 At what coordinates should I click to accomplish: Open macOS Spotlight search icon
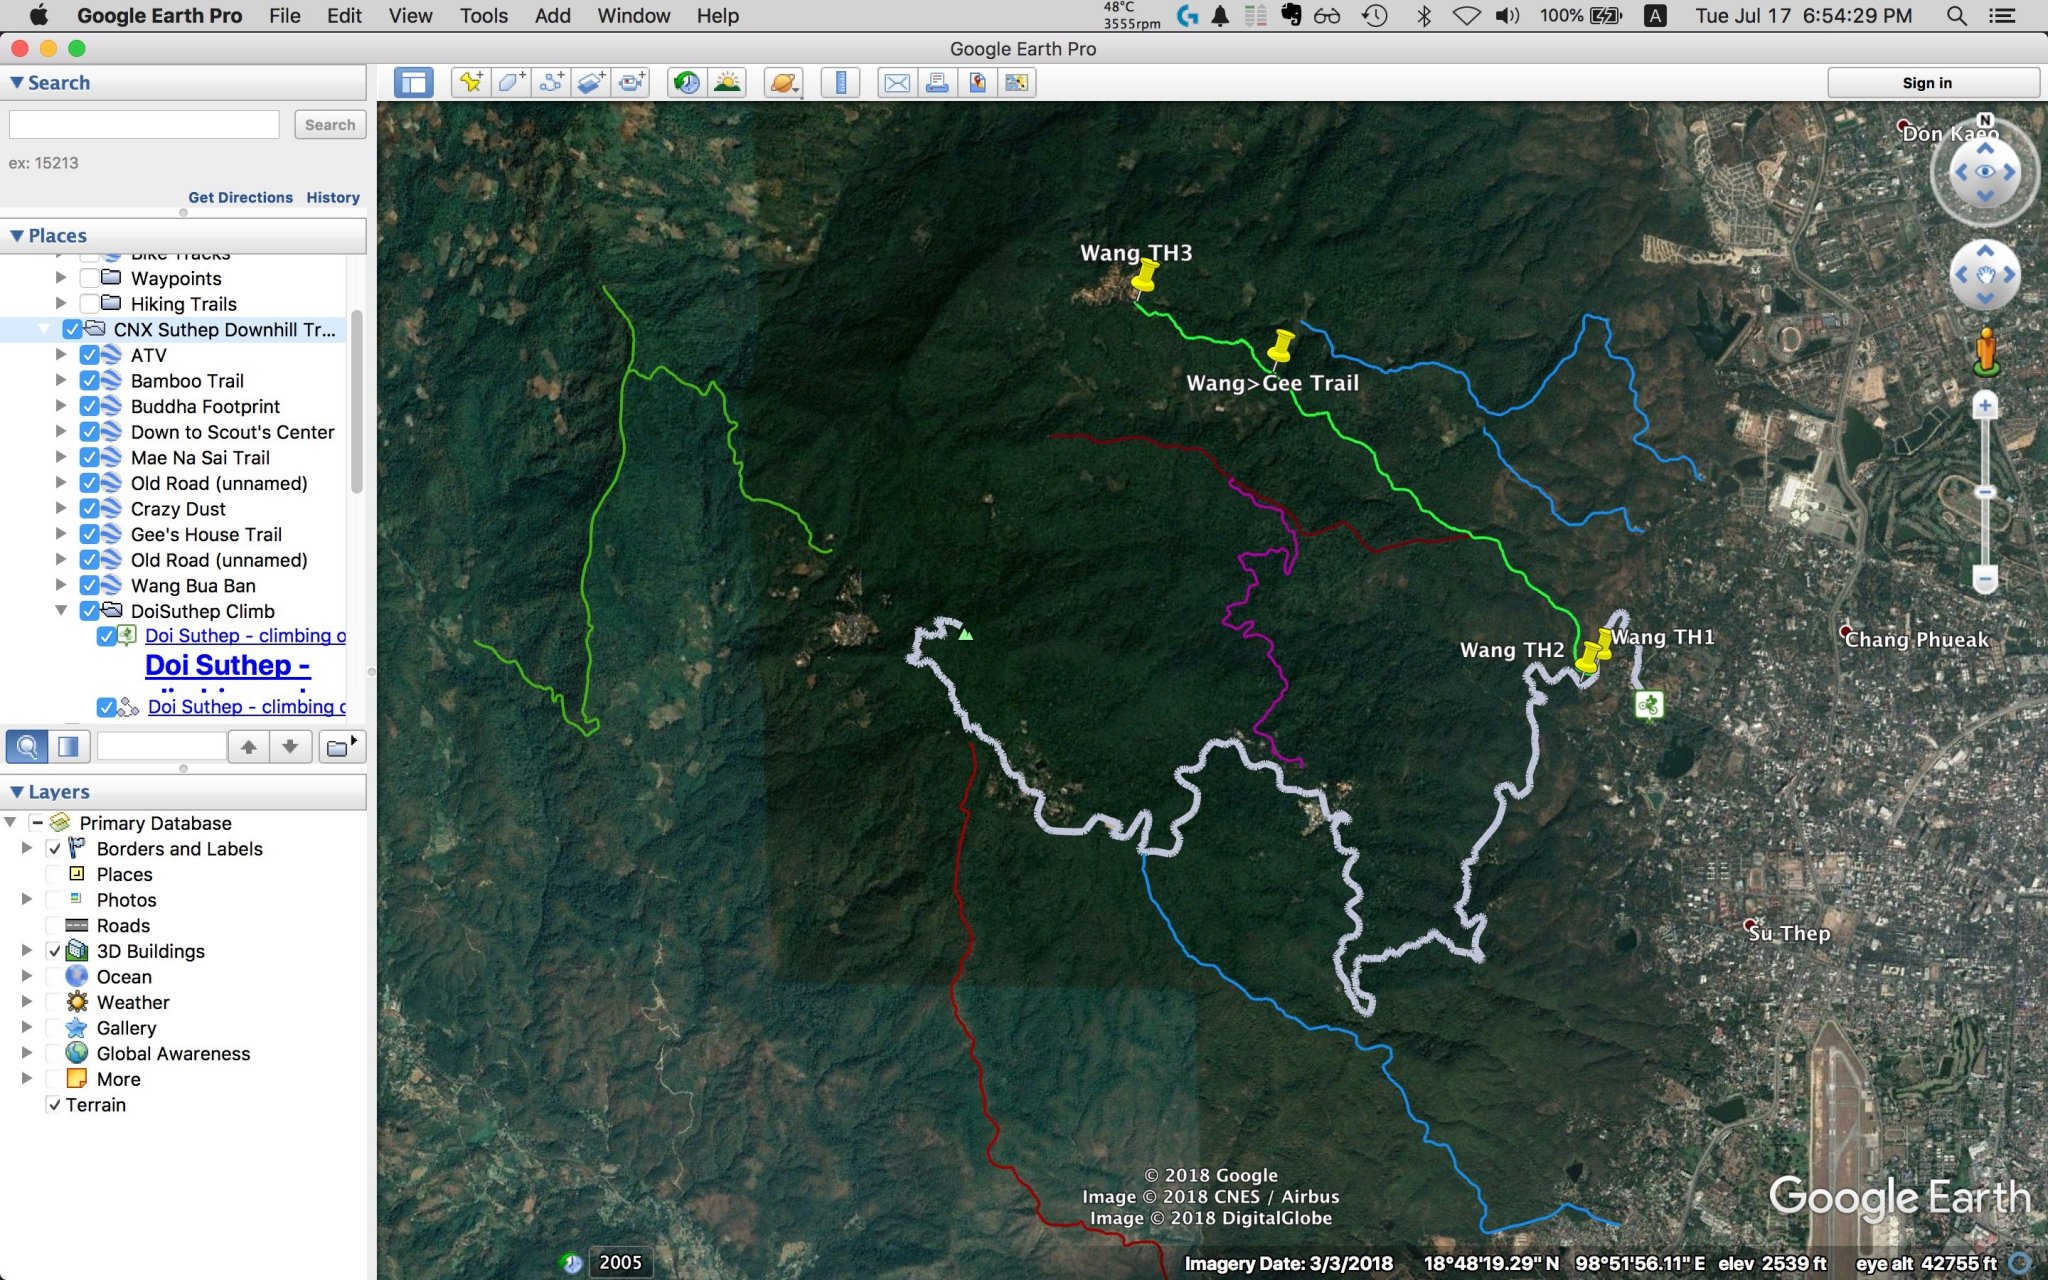coord(1956,16)
